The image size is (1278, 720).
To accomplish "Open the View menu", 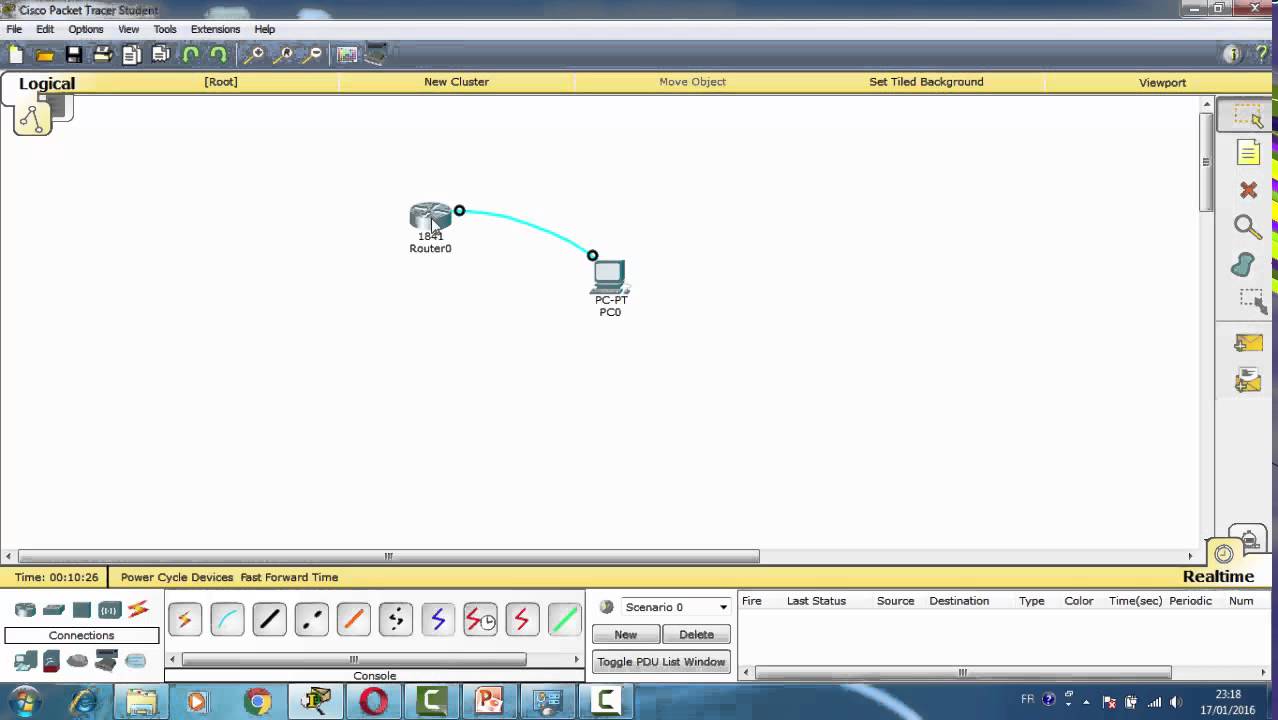I will [x=129, y=29].
